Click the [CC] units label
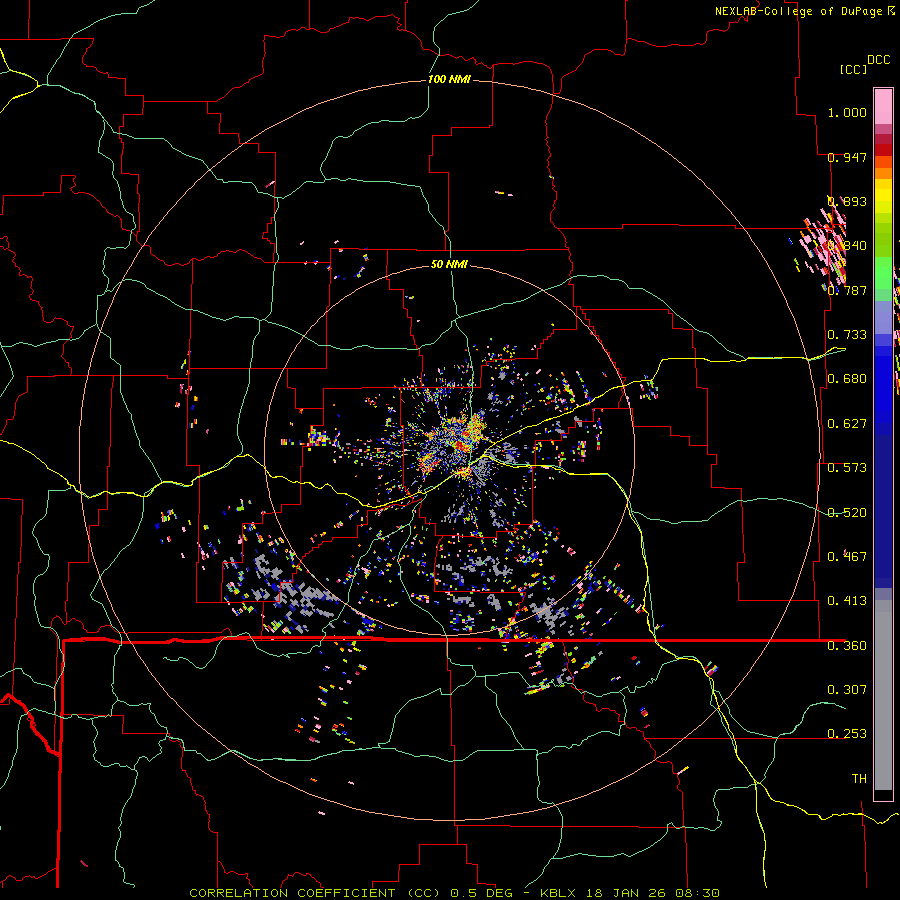The image size is (900, 900). (853, 69)
